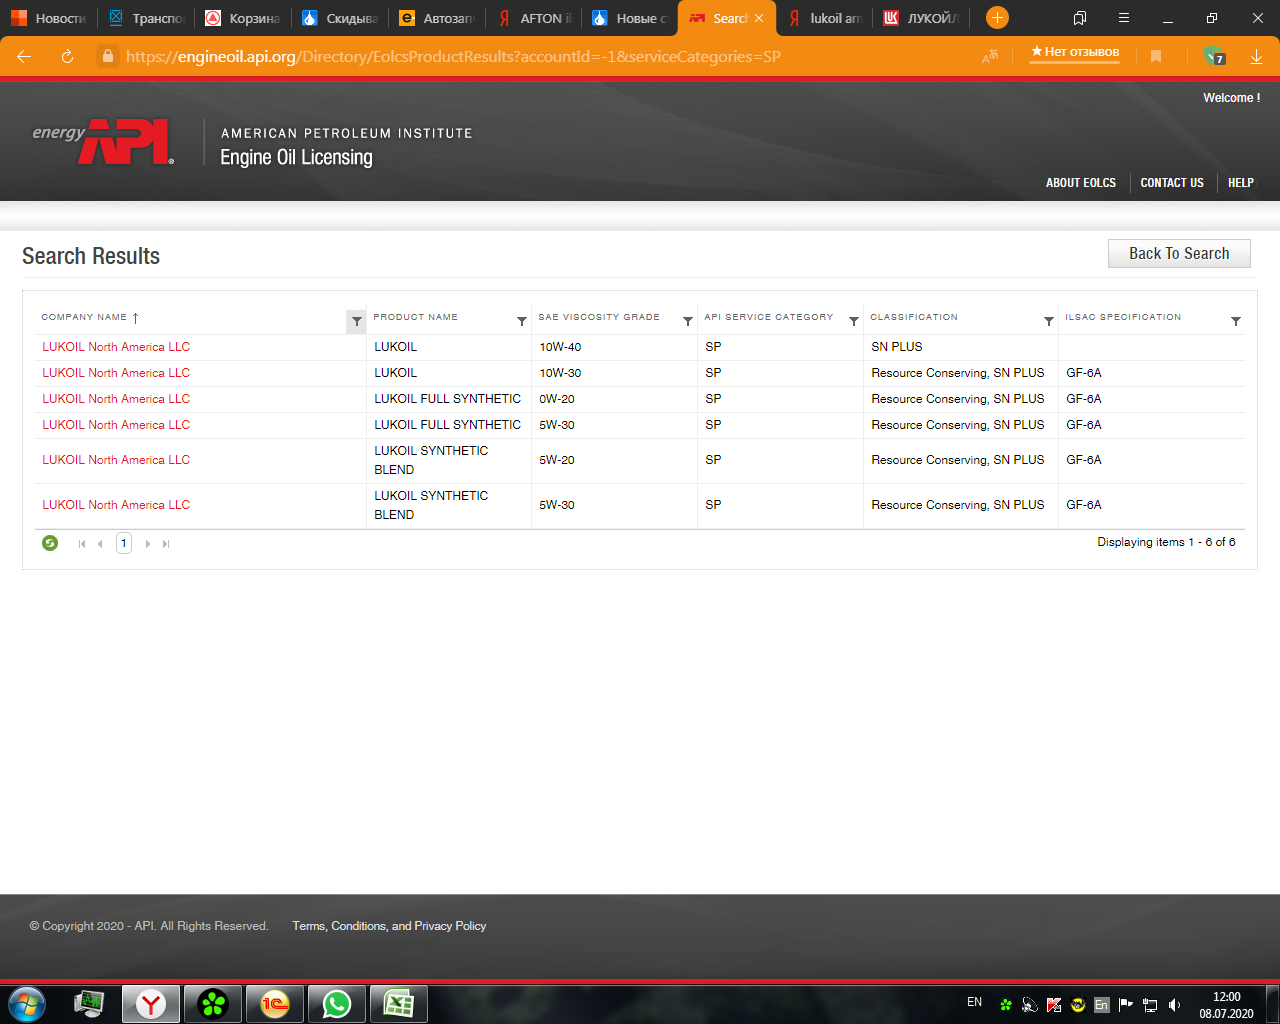The width and height of the screenshot is (1280, 1024).
Task: Refresh the results grid with green icon
Action: coord(50,543)
